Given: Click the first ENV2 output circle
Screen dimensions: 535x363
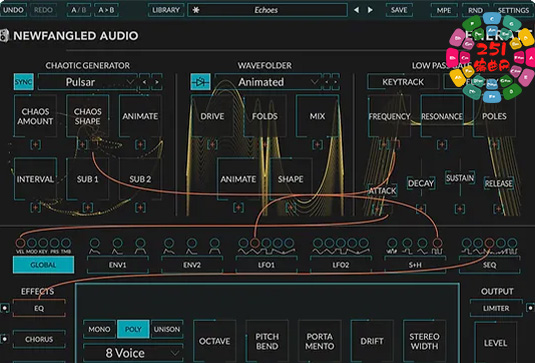Looking at the screenshot, I should (x=169, y=243).
